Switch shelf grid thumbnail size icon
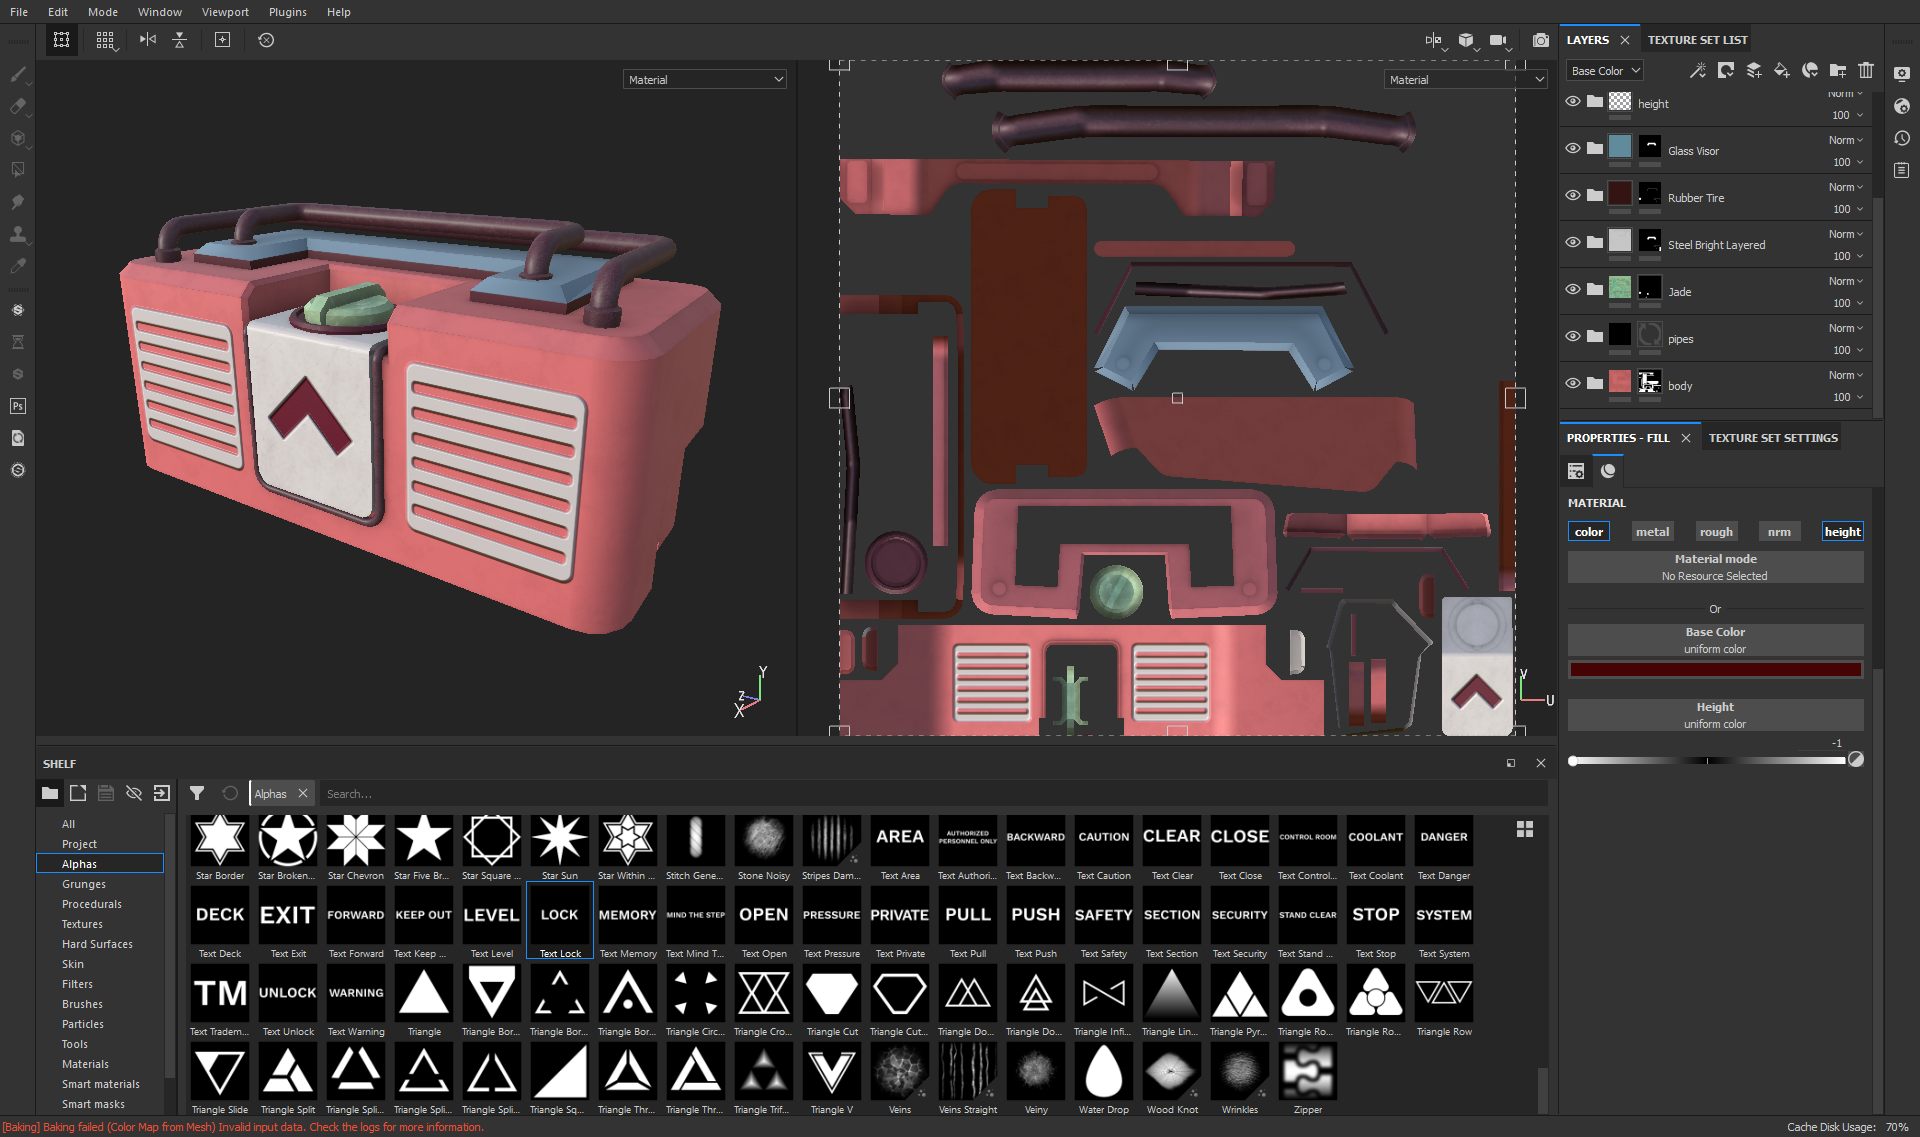This screenshot has width=1920, height=1137. point(1525,829)
